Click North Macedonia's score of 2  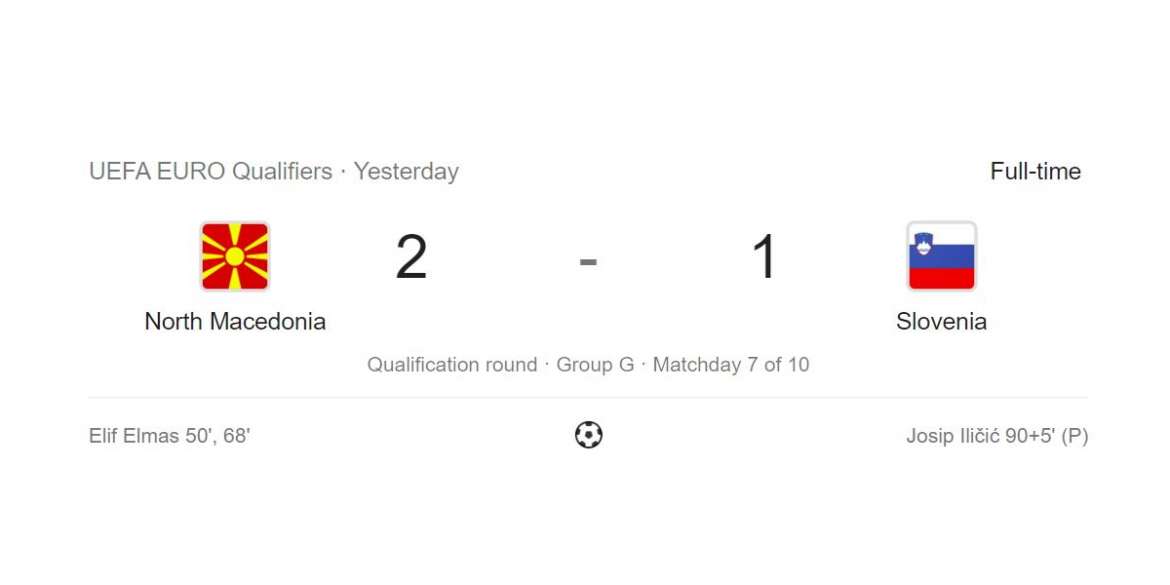tap(411, 257)
